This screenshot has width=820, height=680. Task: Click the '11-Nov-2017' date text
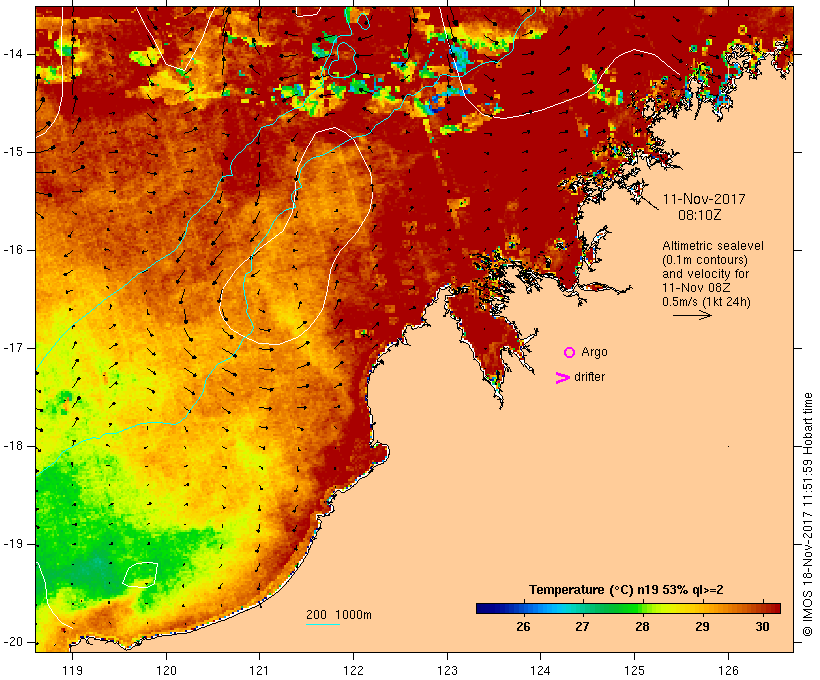pyautogui.click(x=704, y=199)
